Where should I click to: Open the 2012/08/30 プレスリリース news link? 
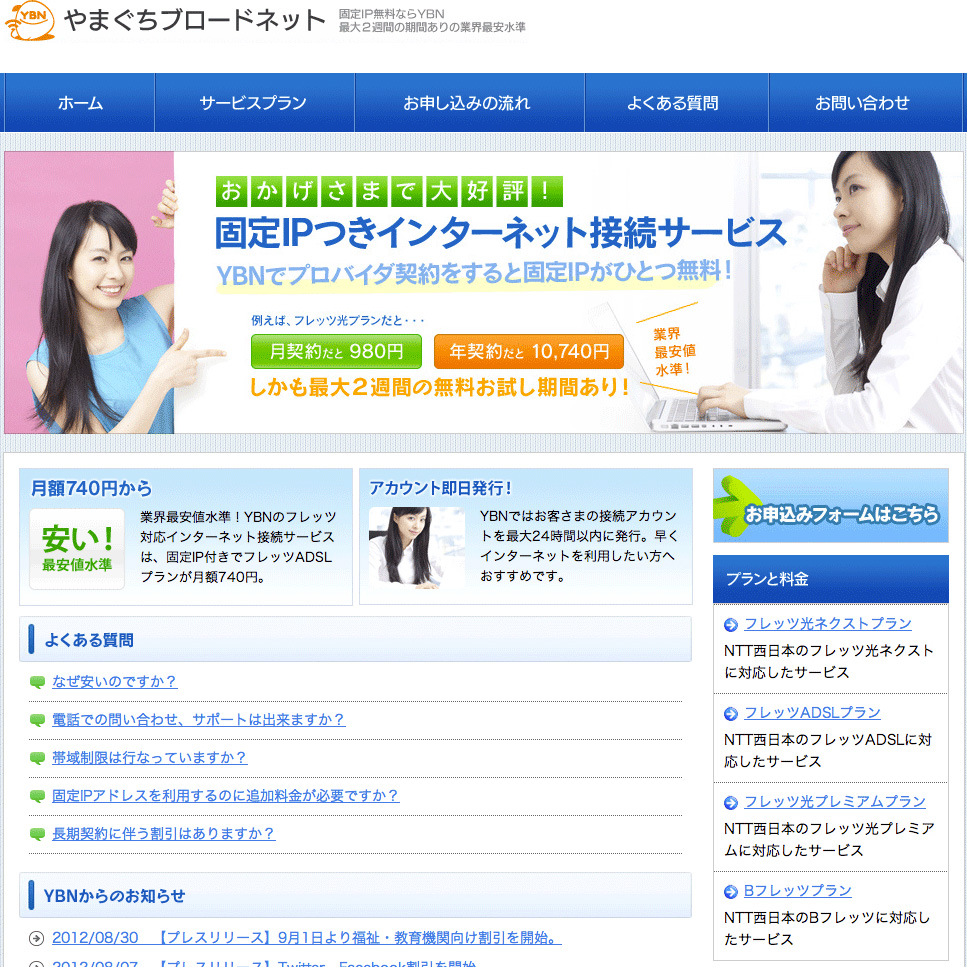pos(307,938)
